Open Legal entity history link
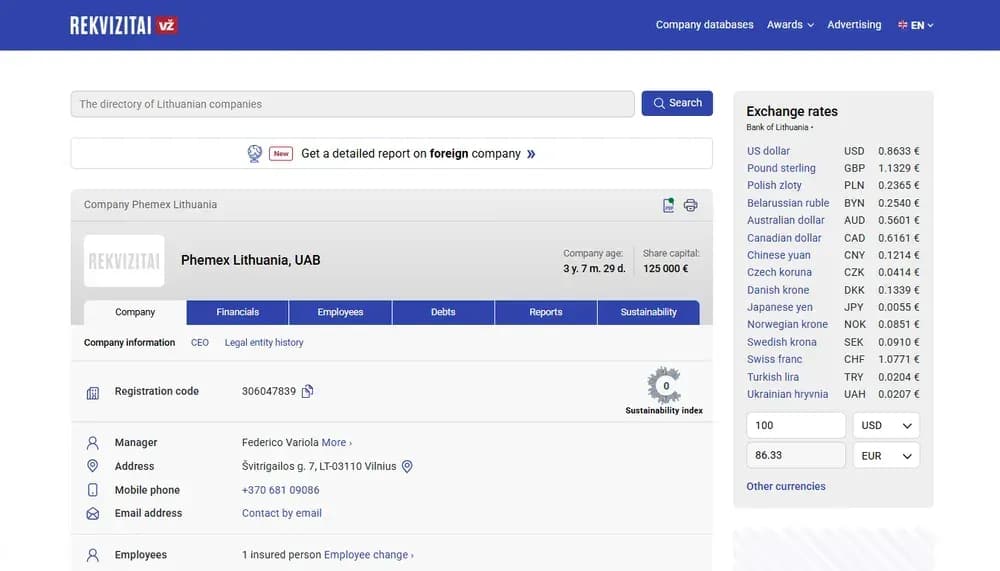 click(264, 343)
